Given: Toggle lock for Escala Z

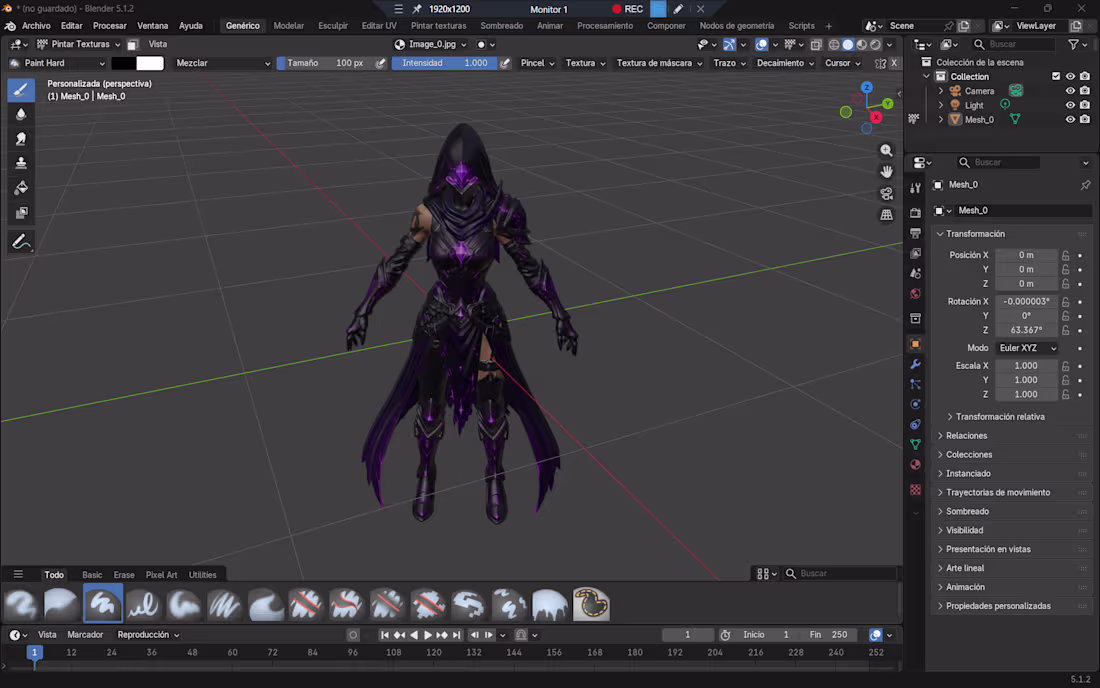Looking at the screenshot, I should tap(1066, 395).
